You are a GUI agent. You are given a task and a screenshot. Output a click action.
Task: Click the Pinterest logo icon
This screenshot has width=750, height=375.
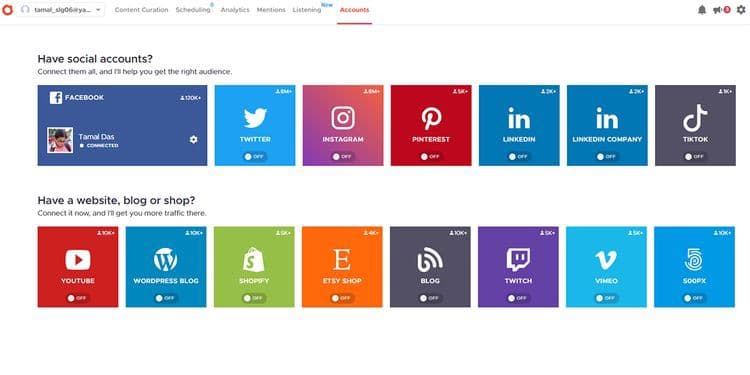[431, 118]
